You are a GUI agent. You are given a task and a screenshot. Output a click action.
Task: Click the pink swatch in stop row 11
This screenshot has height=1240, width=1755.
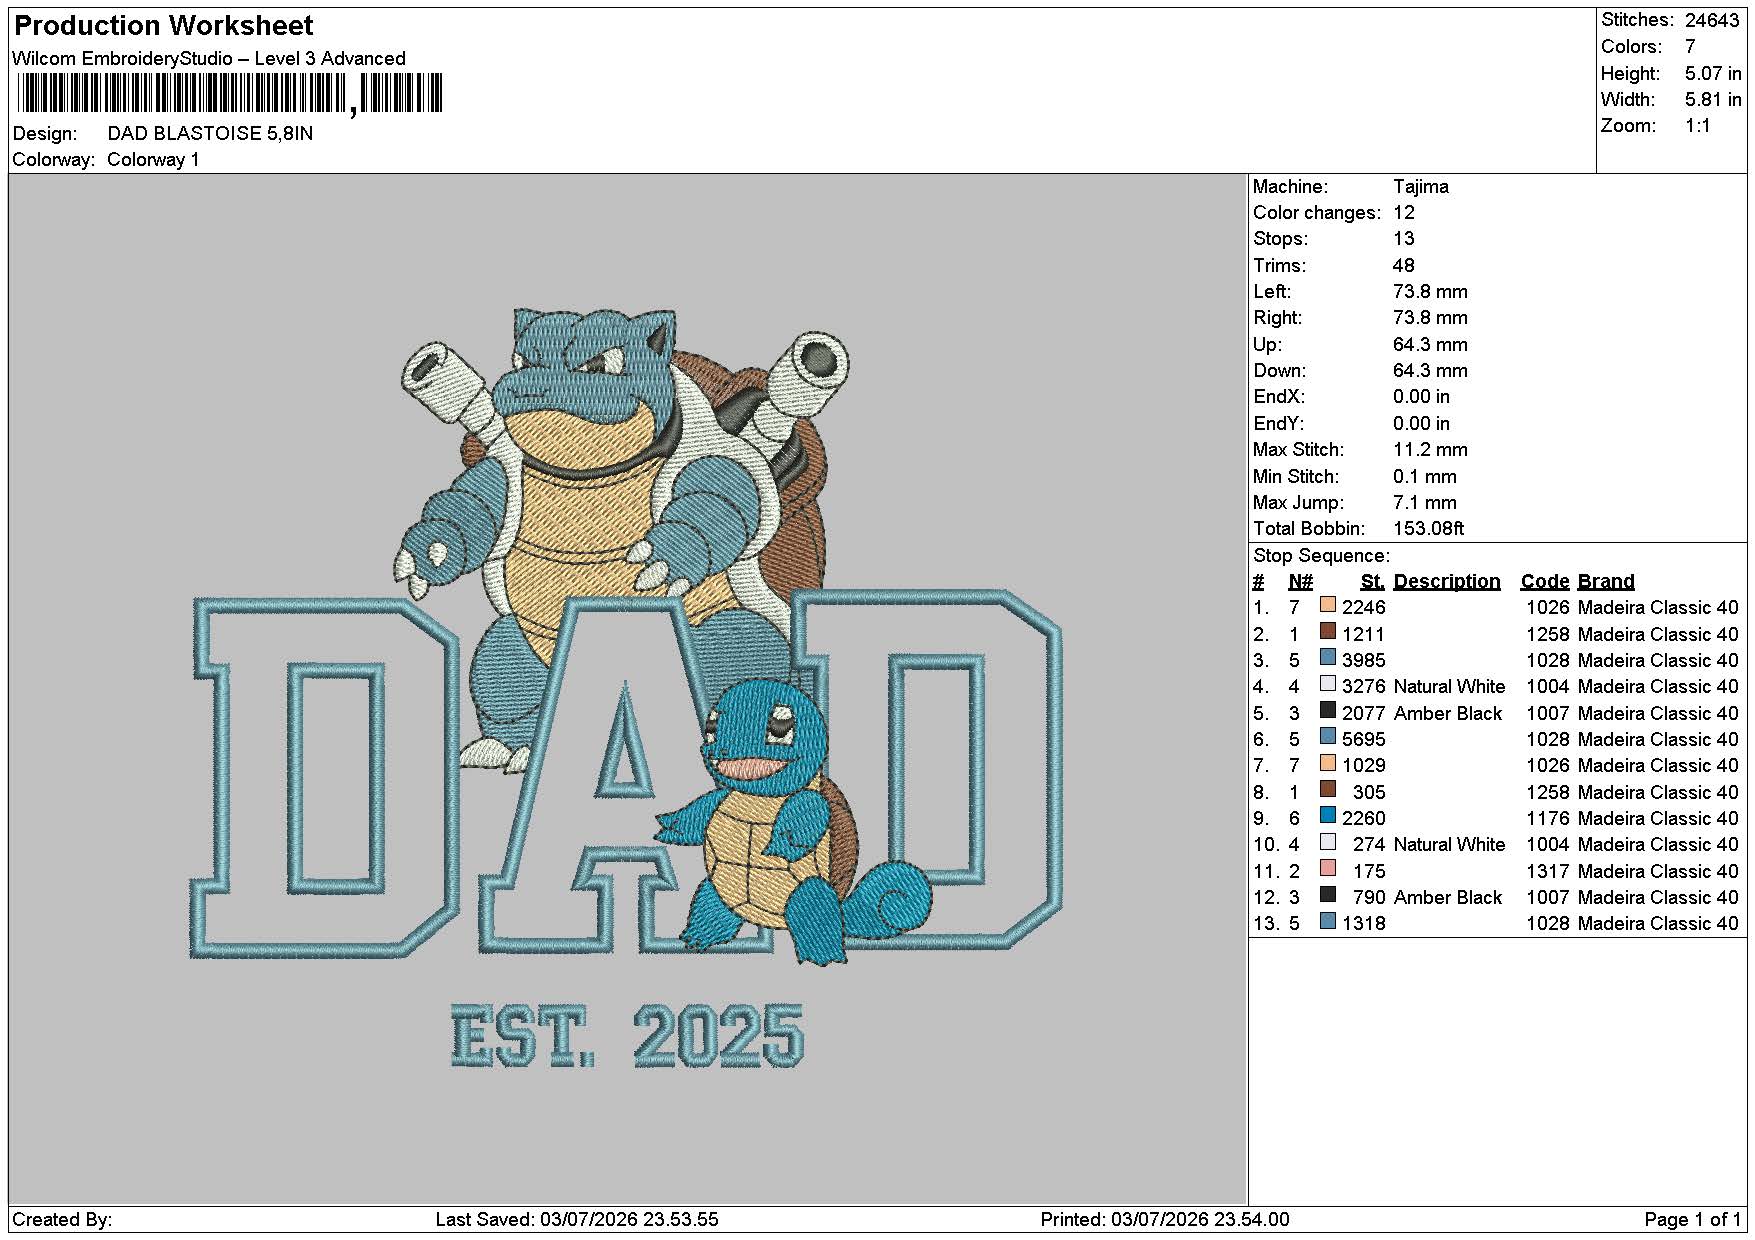[x=1328, y=868]
